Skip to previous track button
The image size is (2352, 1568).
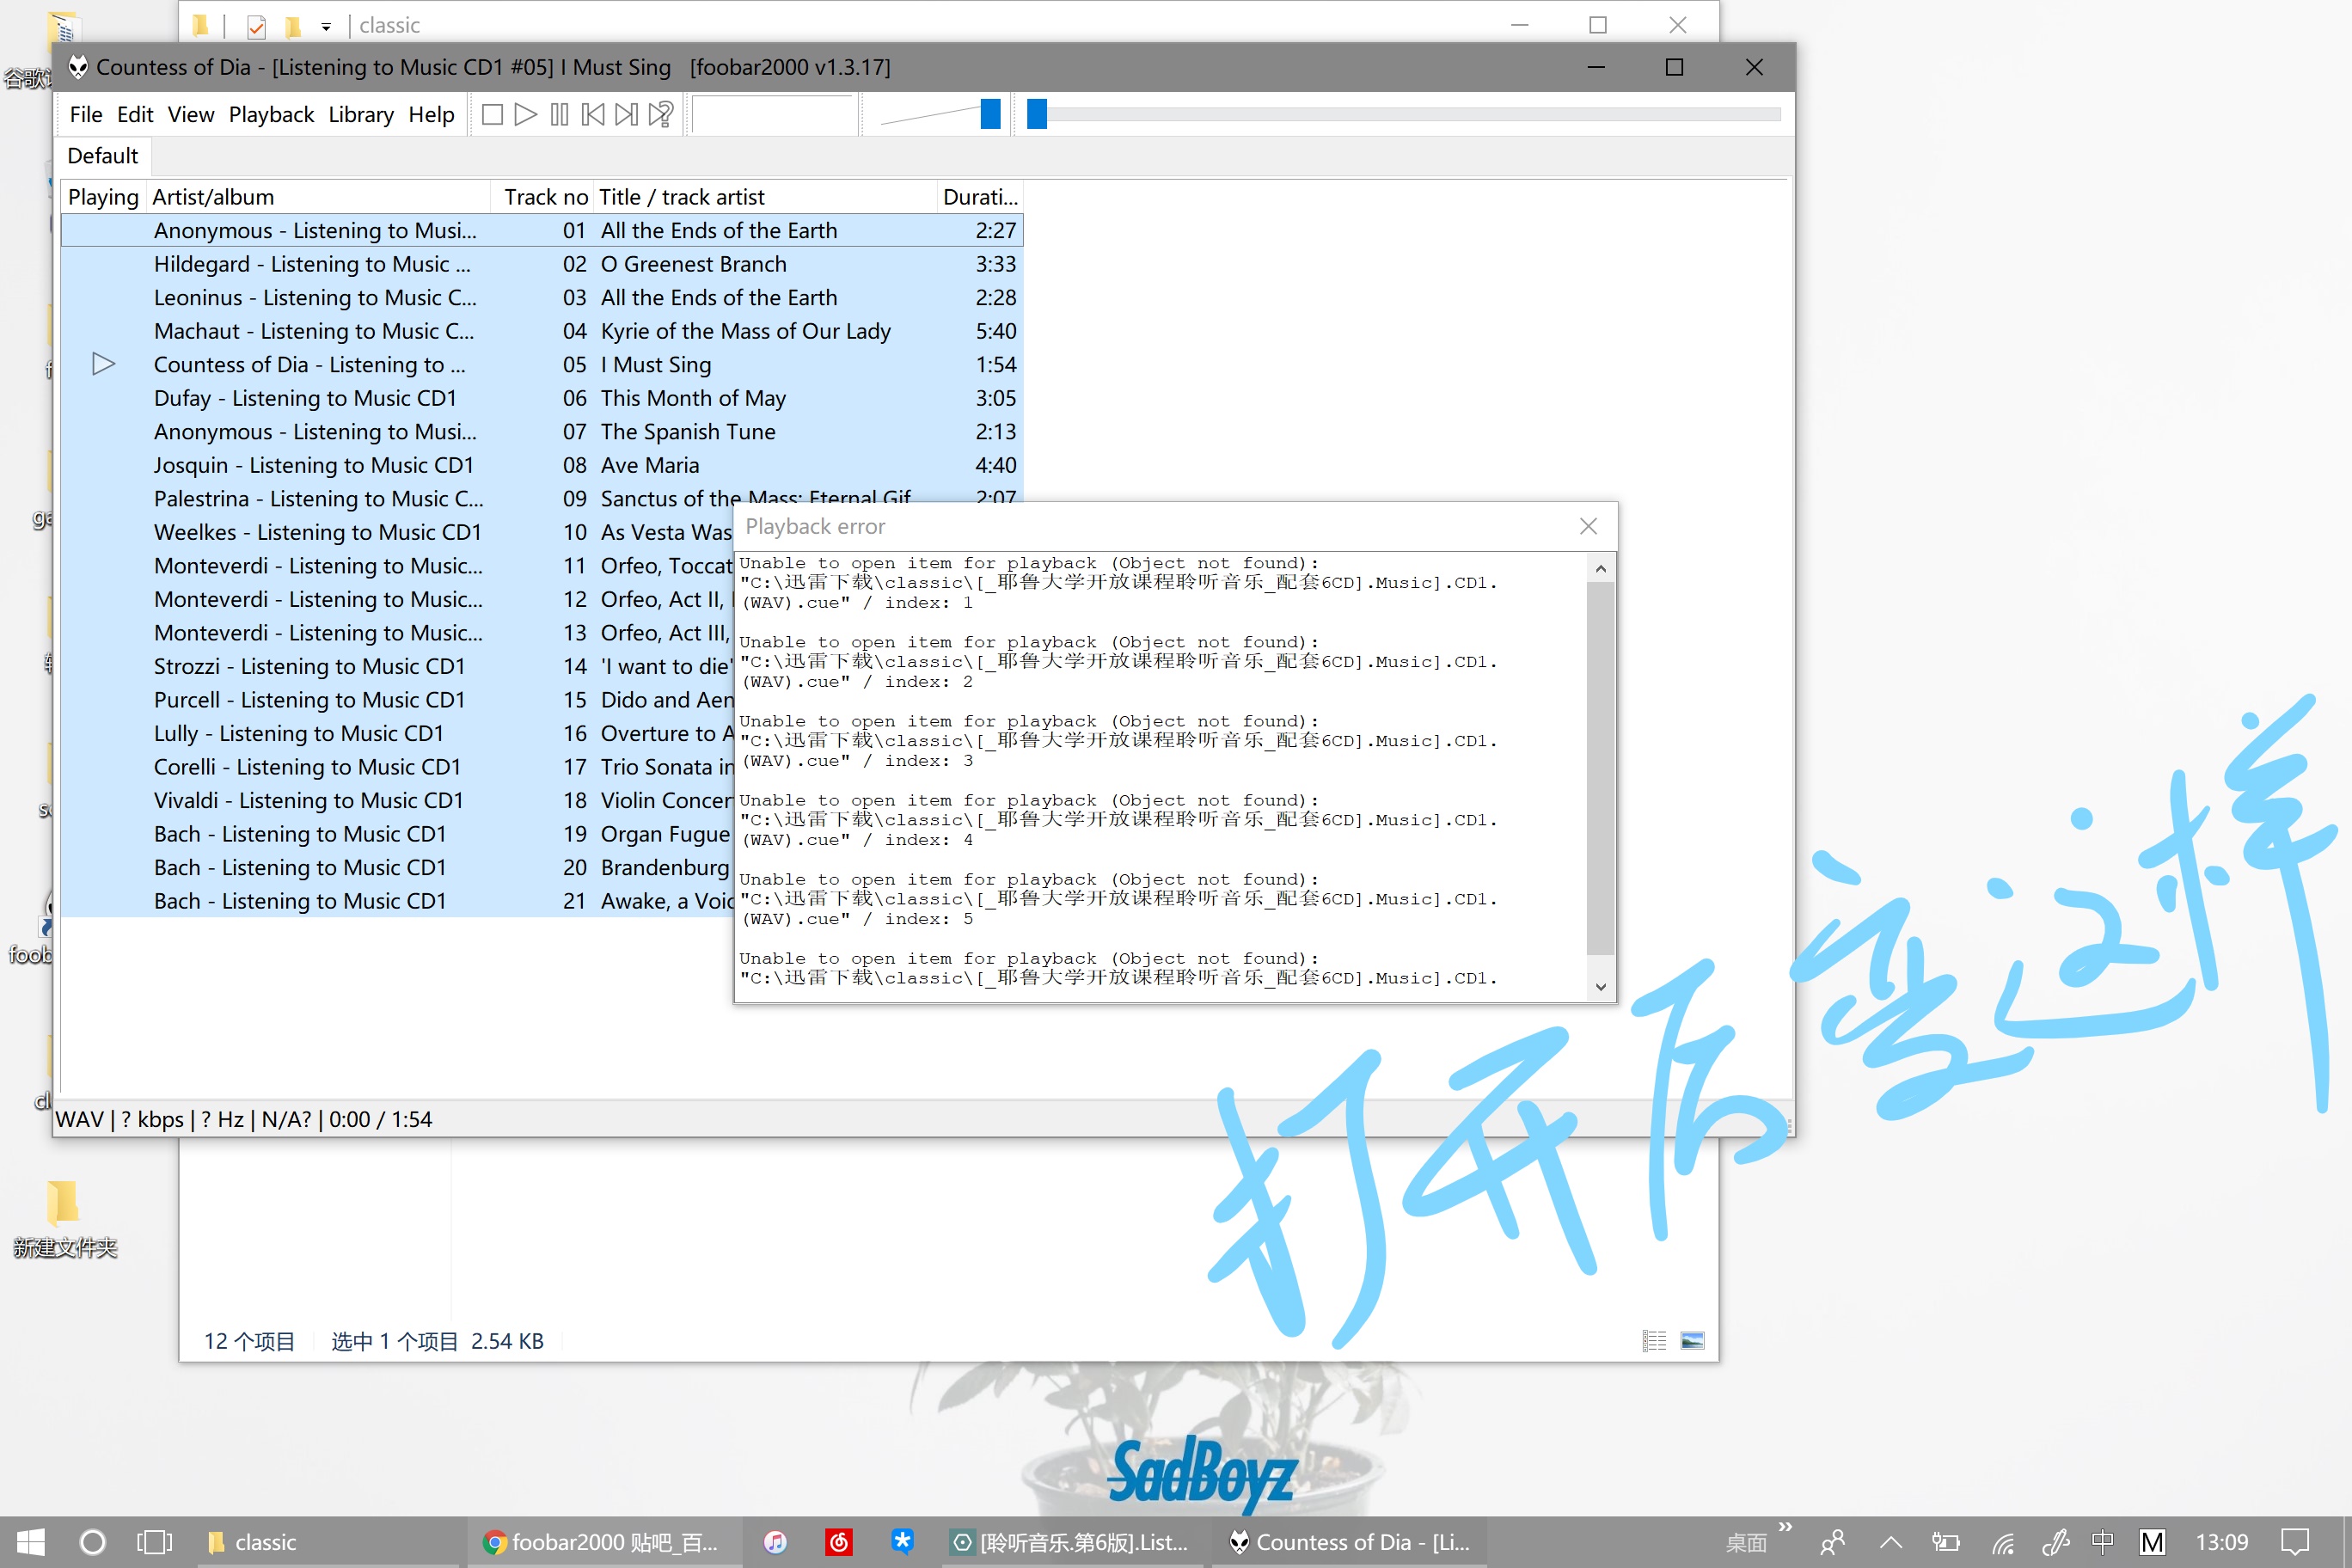(593, 115)
